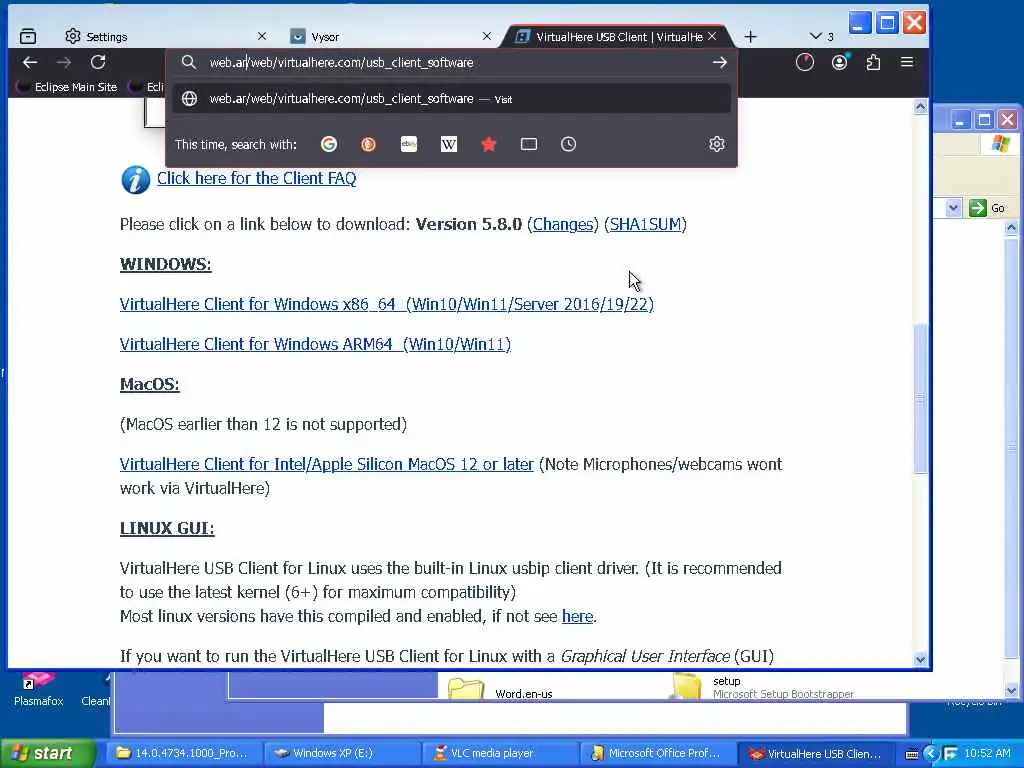Switch to Microsoft Office Prof taskbar button
The width and height of the screenshot is (1024, 768).
(x=658, y=754)
